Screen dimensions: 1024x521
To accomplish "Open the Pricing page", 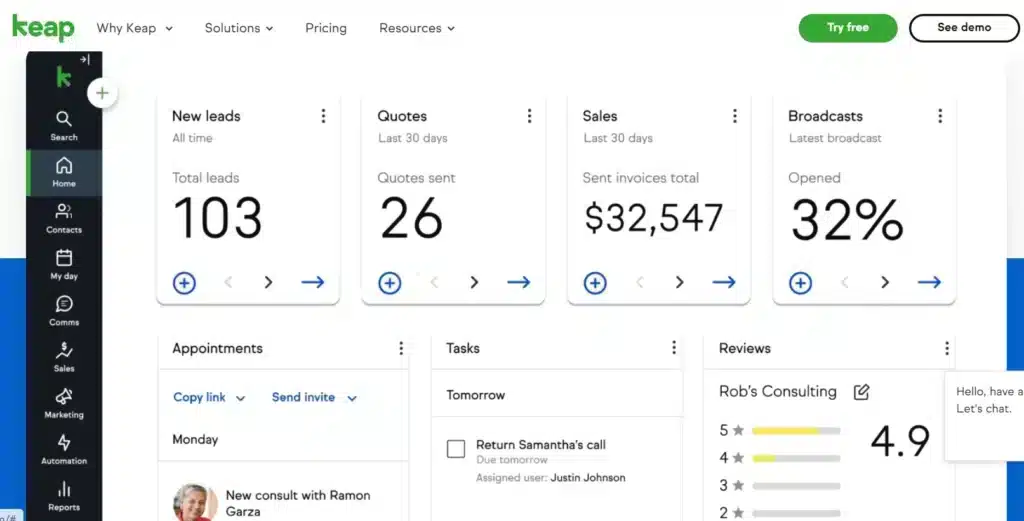I will coord(326,28).
